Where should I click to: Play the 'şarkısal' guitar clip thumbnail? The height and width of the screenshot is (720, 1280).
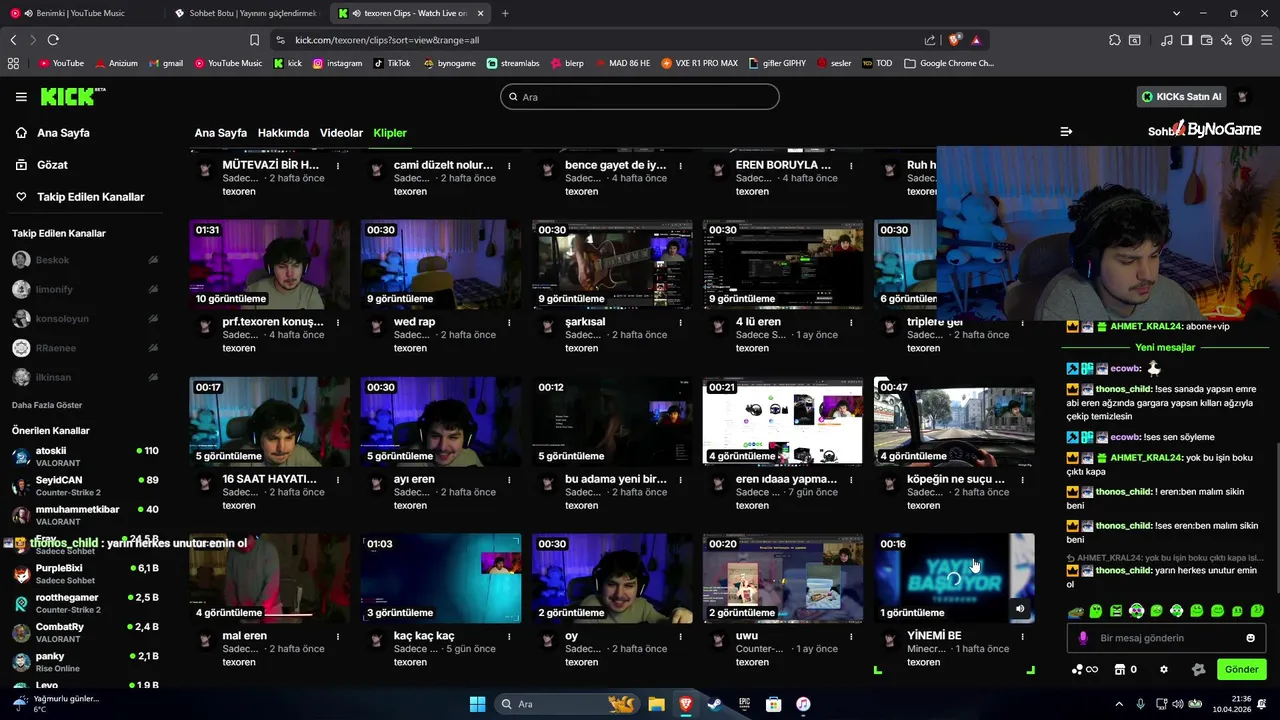click(x=612, y=264)
